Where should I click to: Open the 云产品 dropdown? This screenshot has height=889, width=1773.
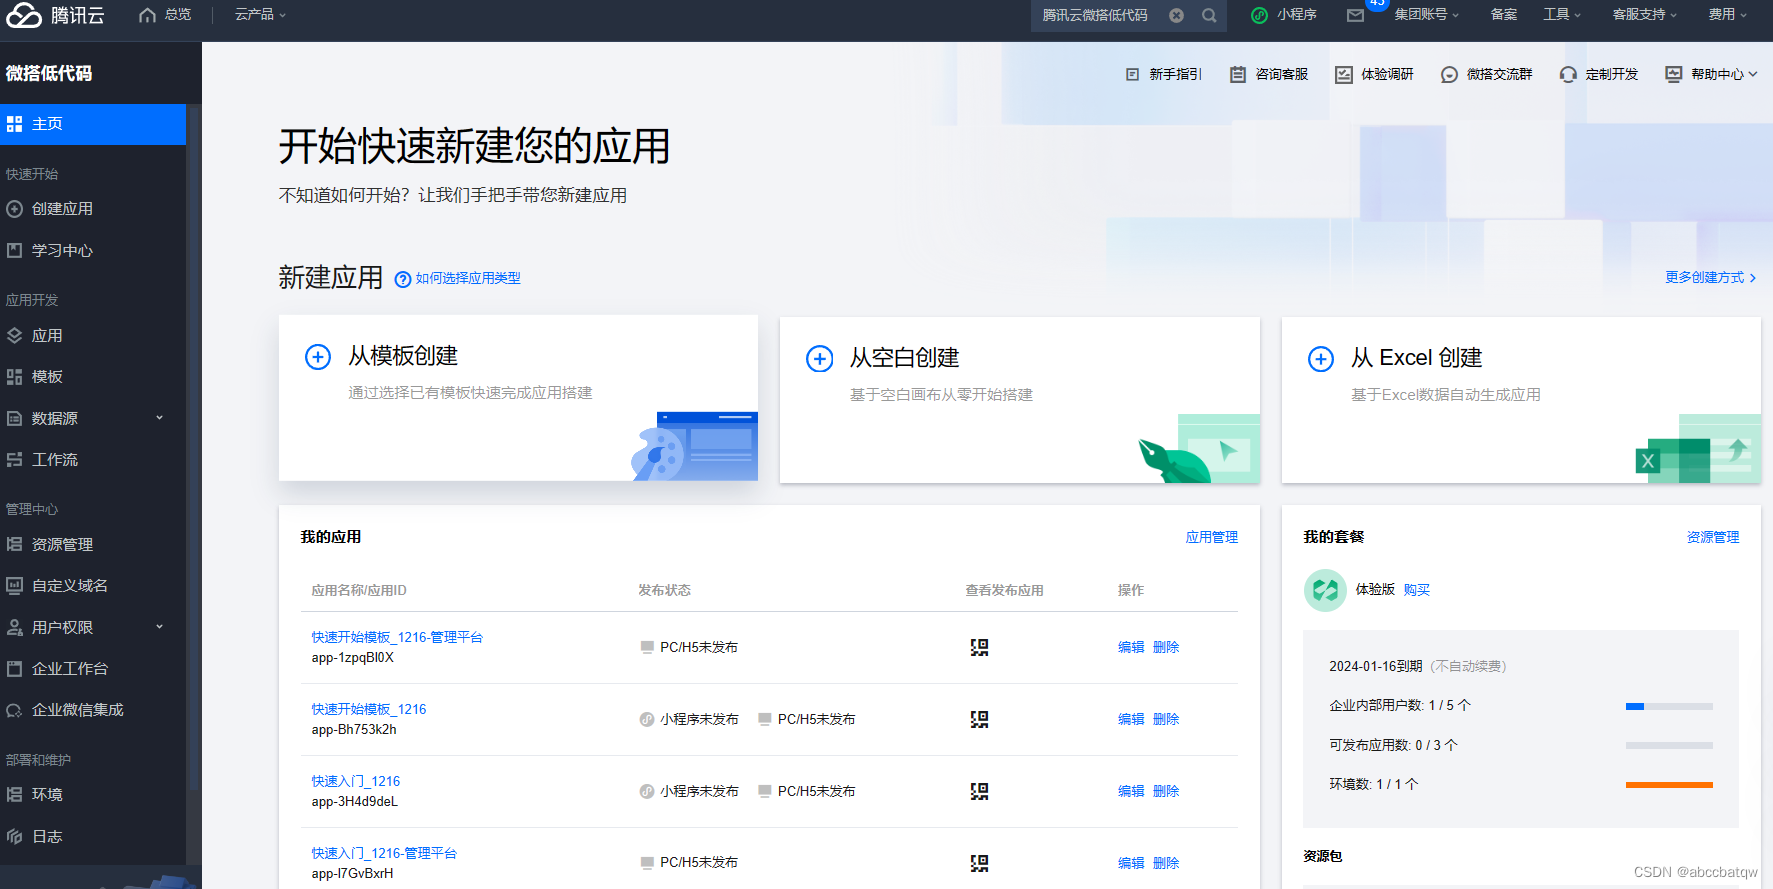[x=260, y=15]
